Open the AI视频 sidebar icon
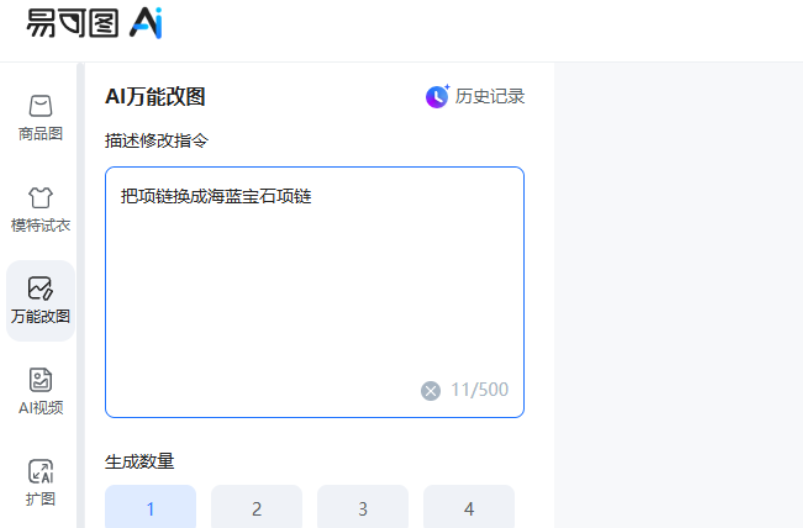 pyautogui.click(x=40, y=380)
